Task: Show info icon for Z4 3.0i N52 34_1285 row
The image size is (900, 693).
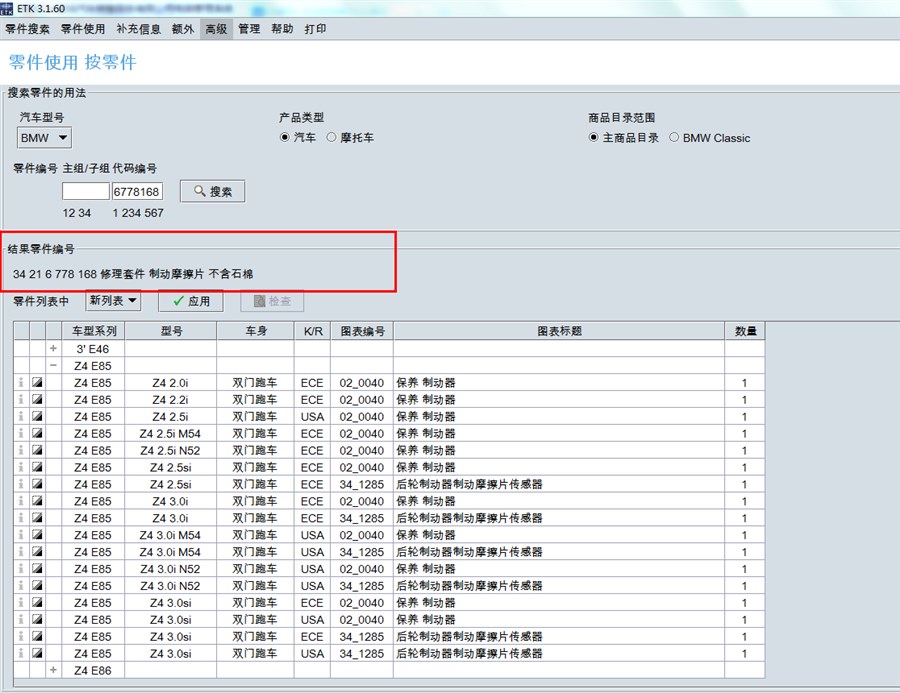Action: tap(21, 586)
